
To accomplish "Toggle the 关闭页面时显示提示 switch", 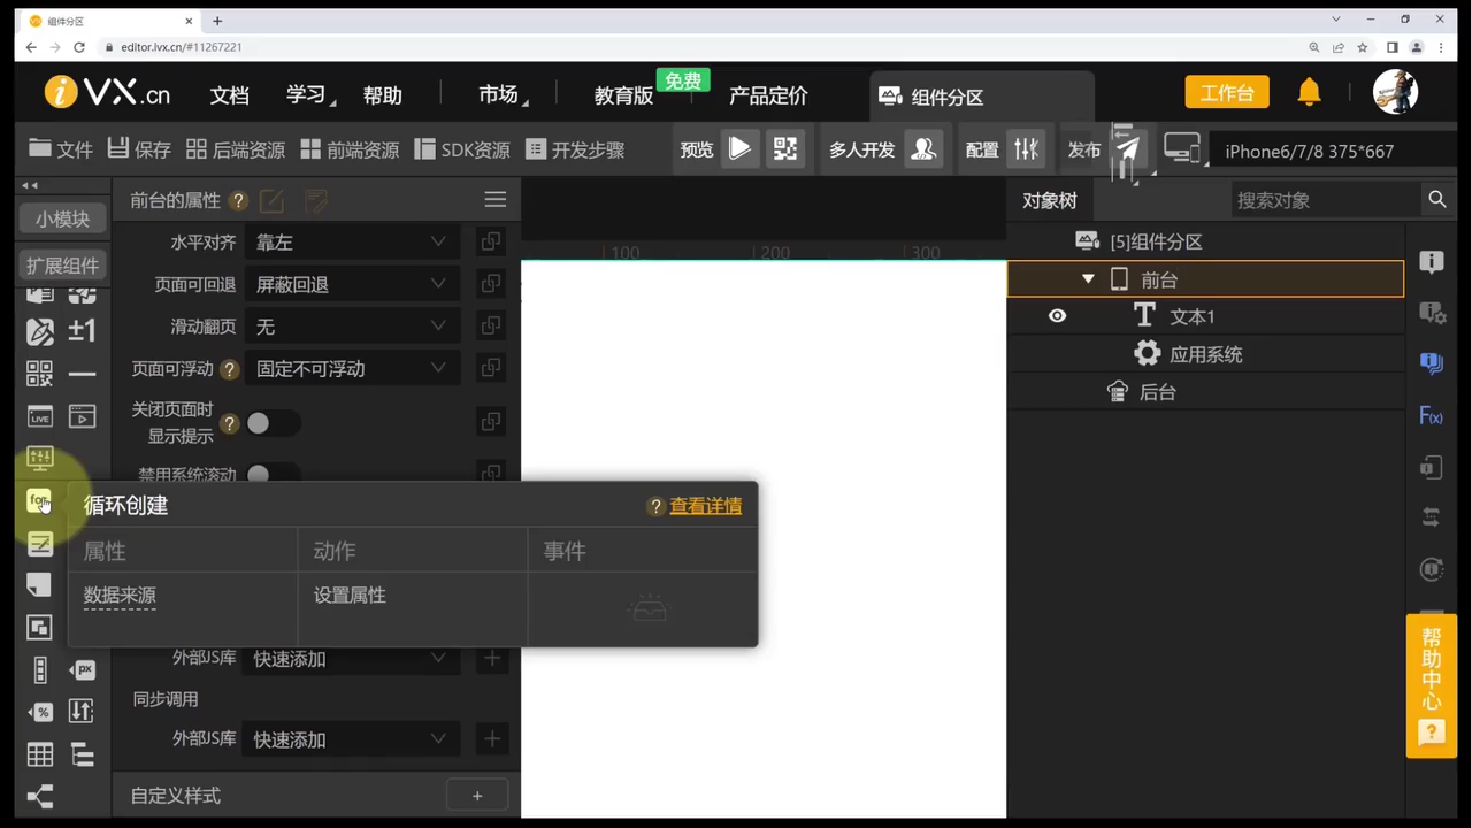I will tap(272, 423).
